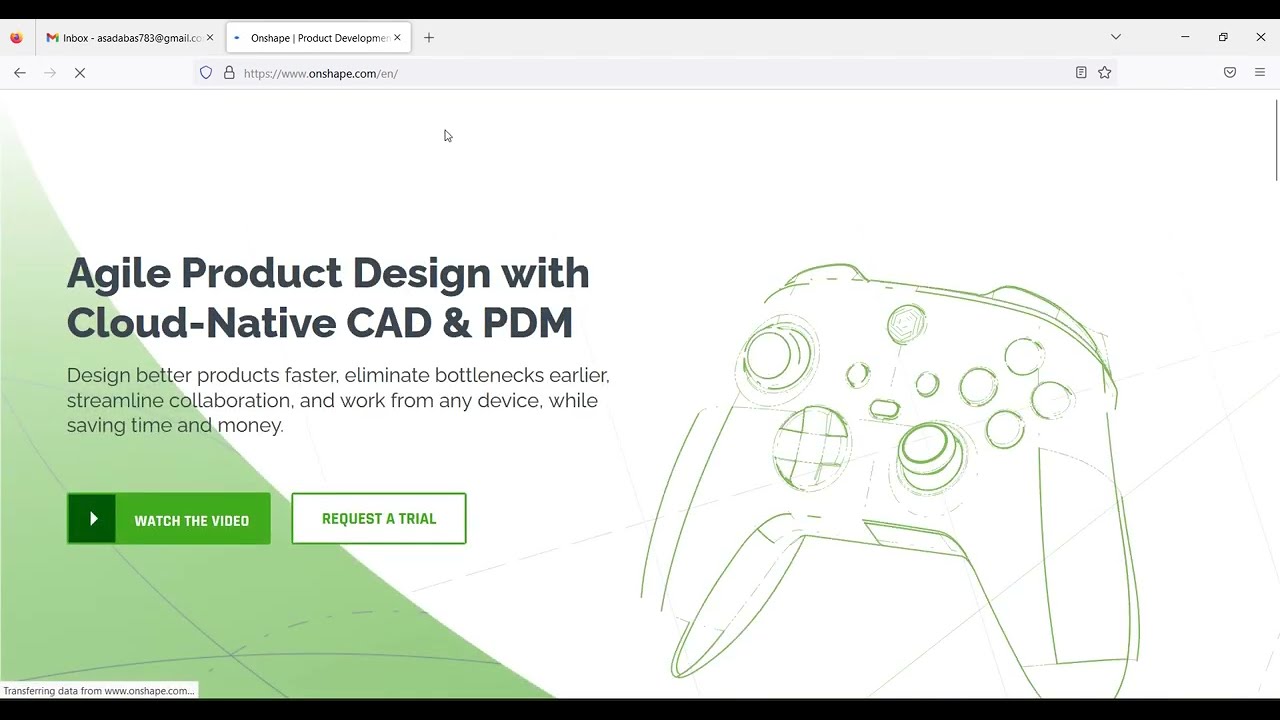1280x720 pixels.
Task: Close the Gmail Inbox tab
Action: point(209,37)
